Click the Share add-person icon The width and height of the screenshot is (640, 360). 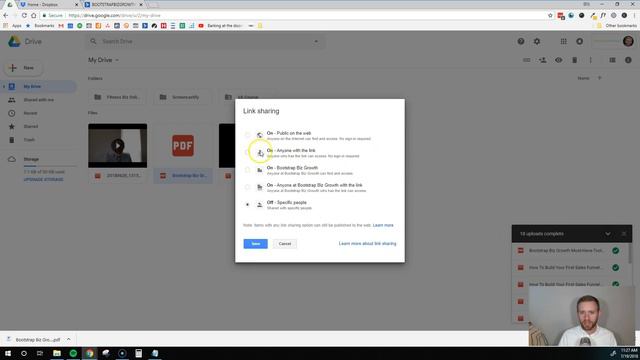[542, 60]
